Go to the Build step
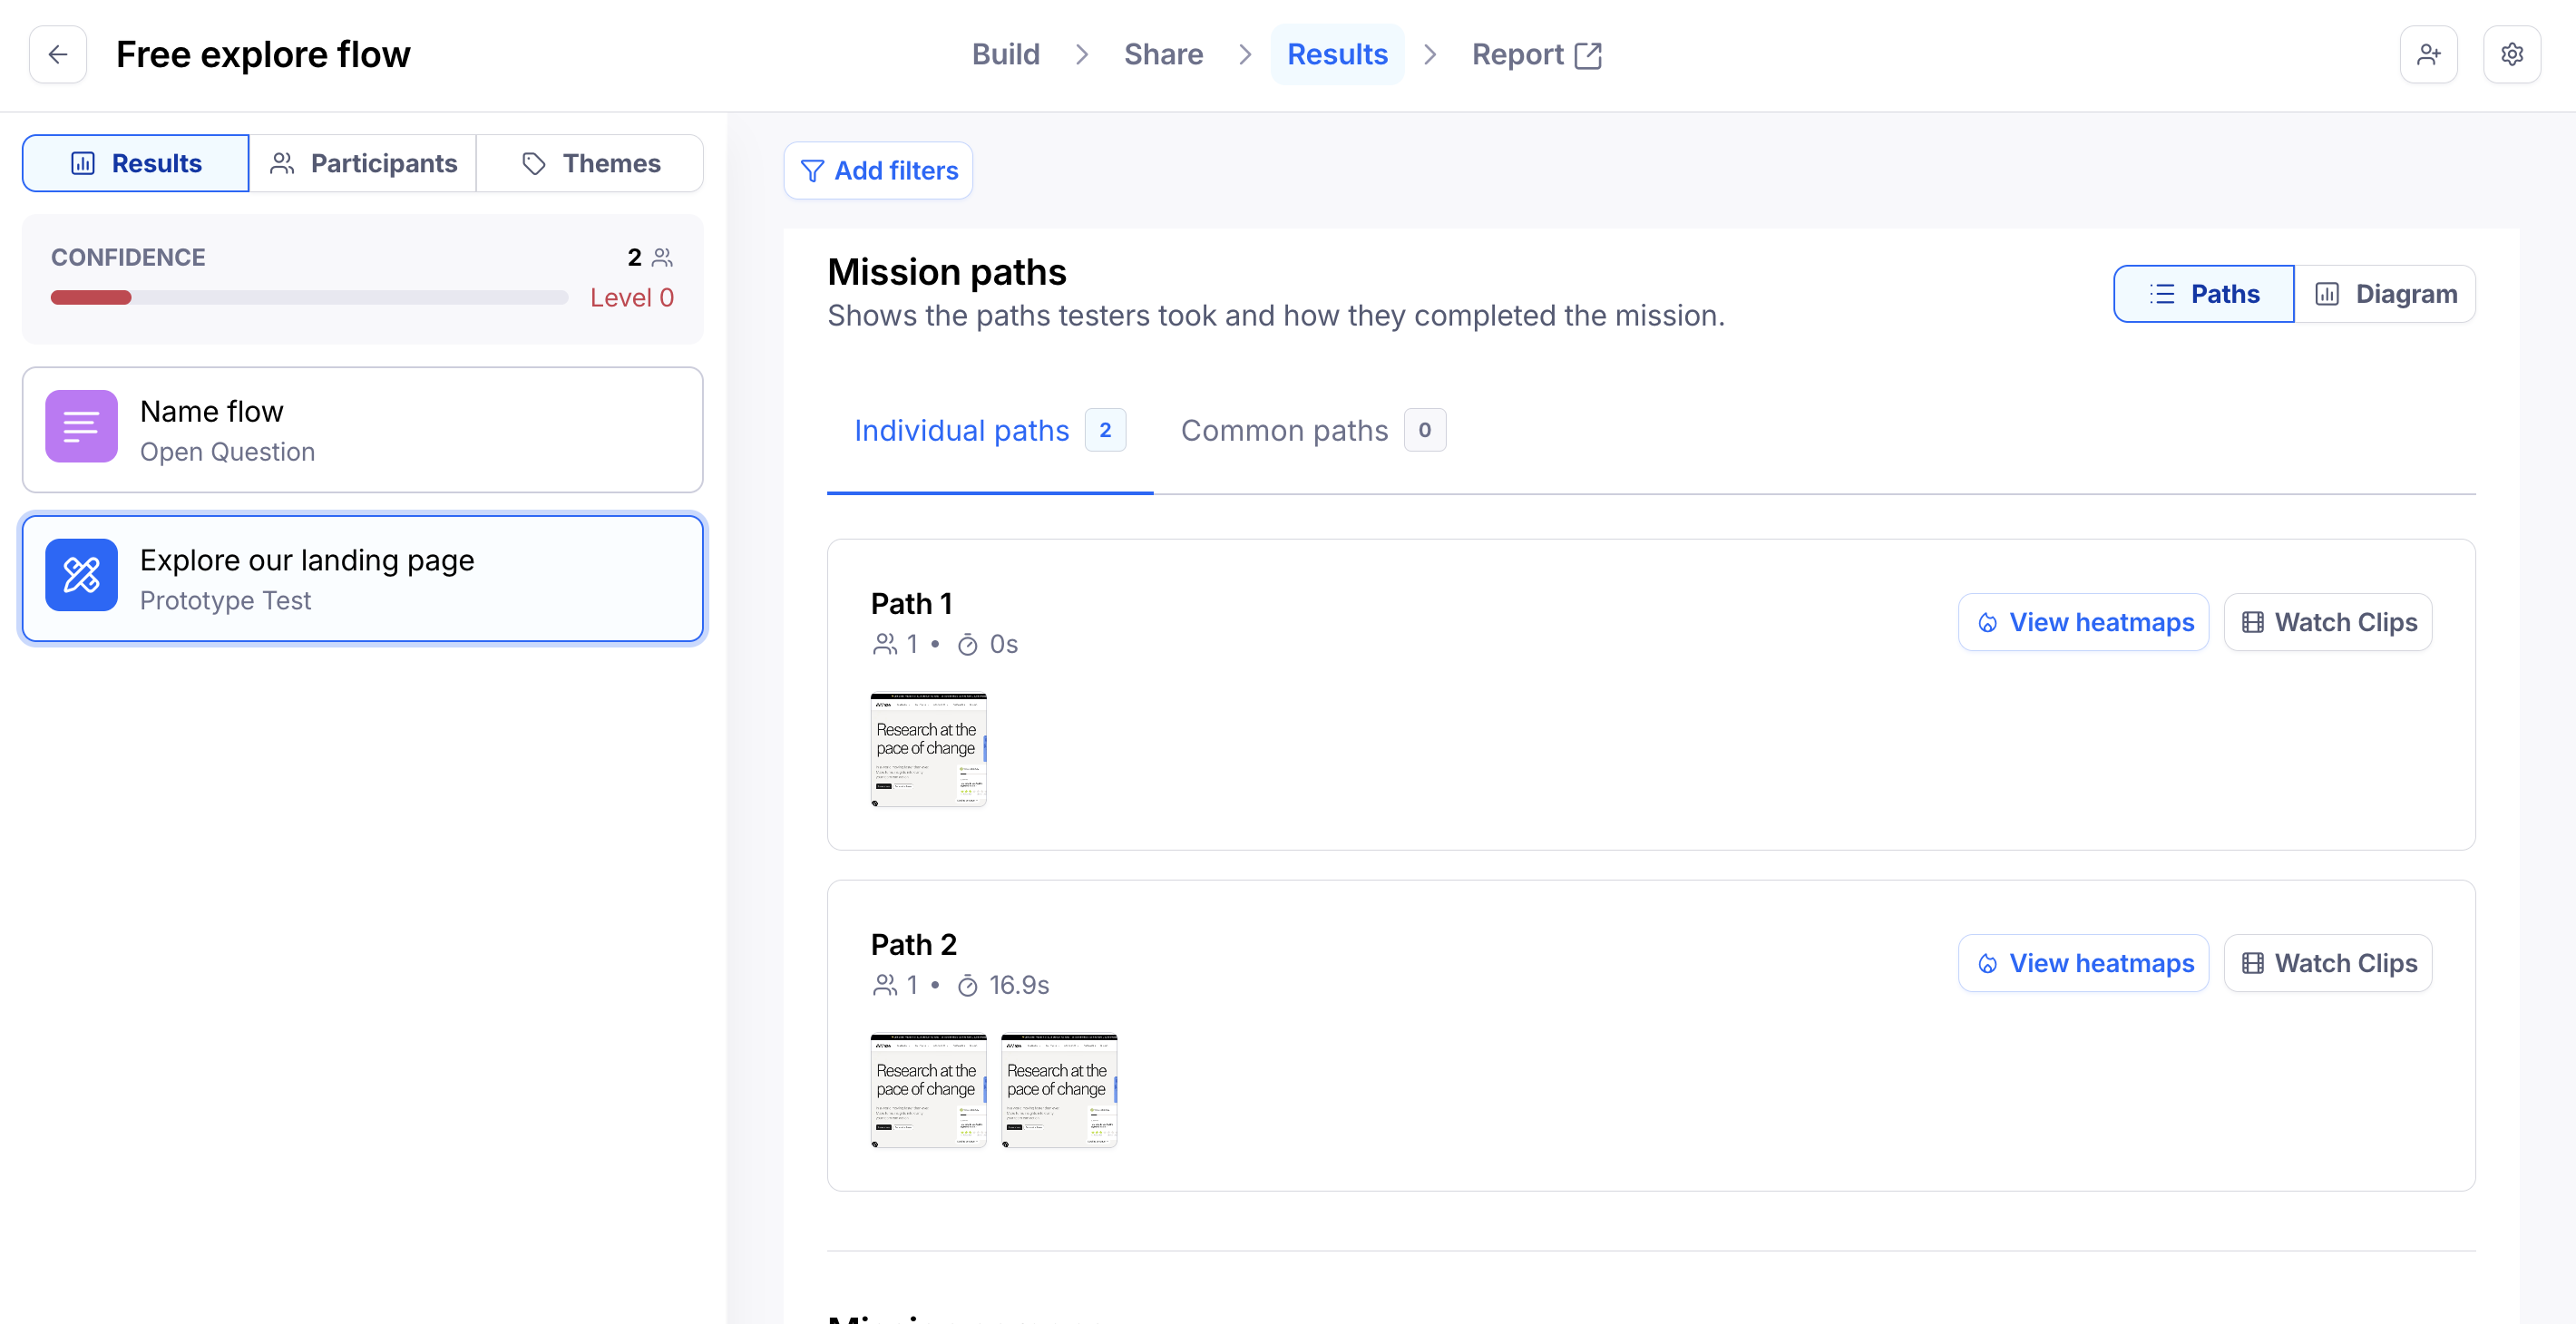2576x1324 pixels. pos(1005,54)
